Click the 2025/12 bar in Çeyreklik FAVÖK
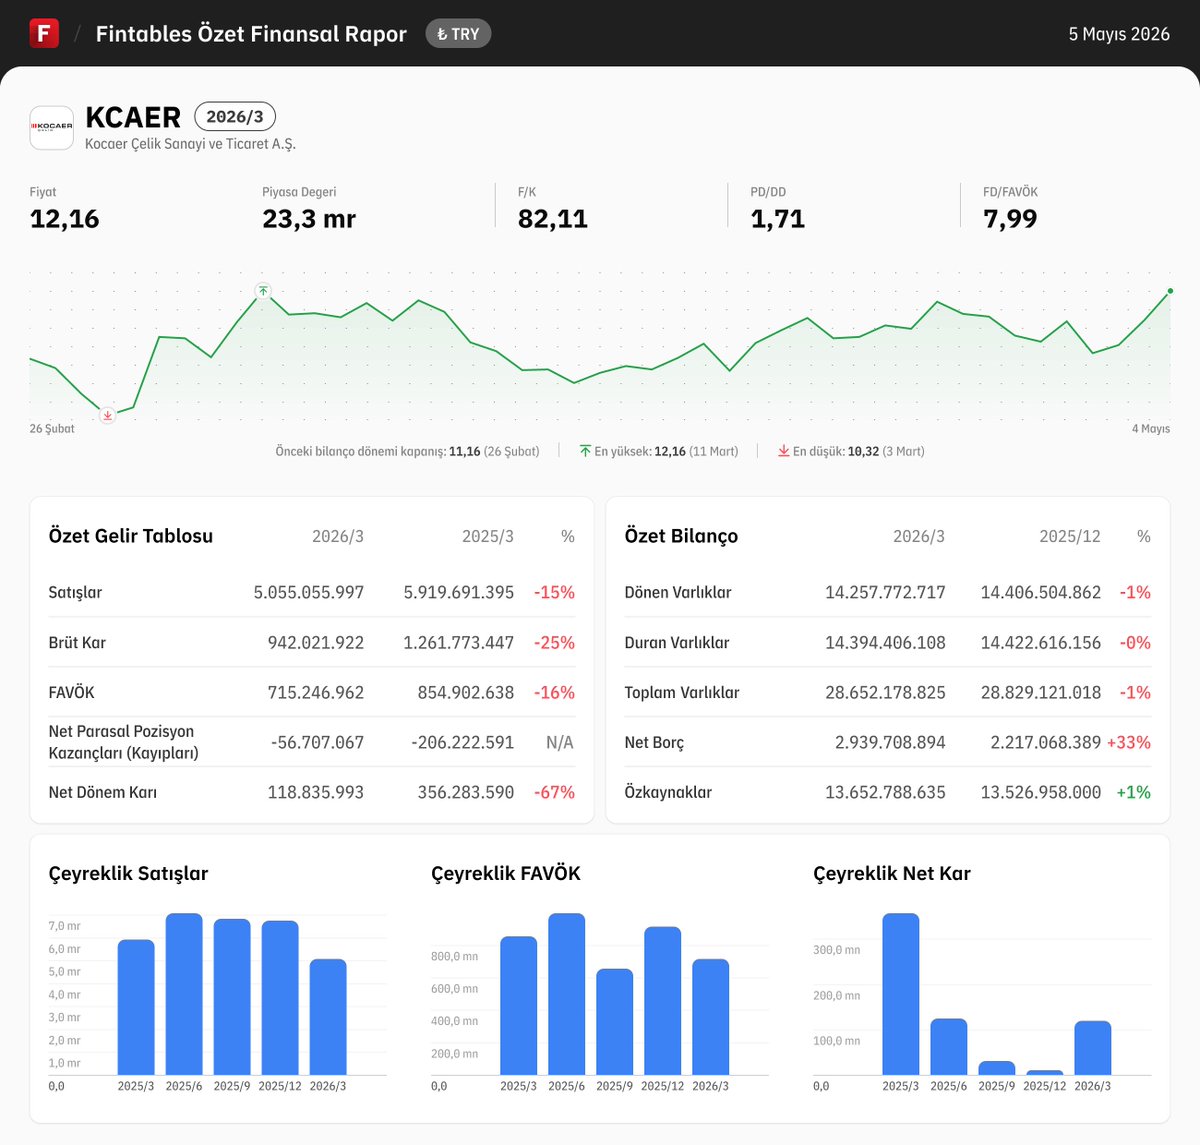Screen dimensions: 1200x1145 point(663,1001)
